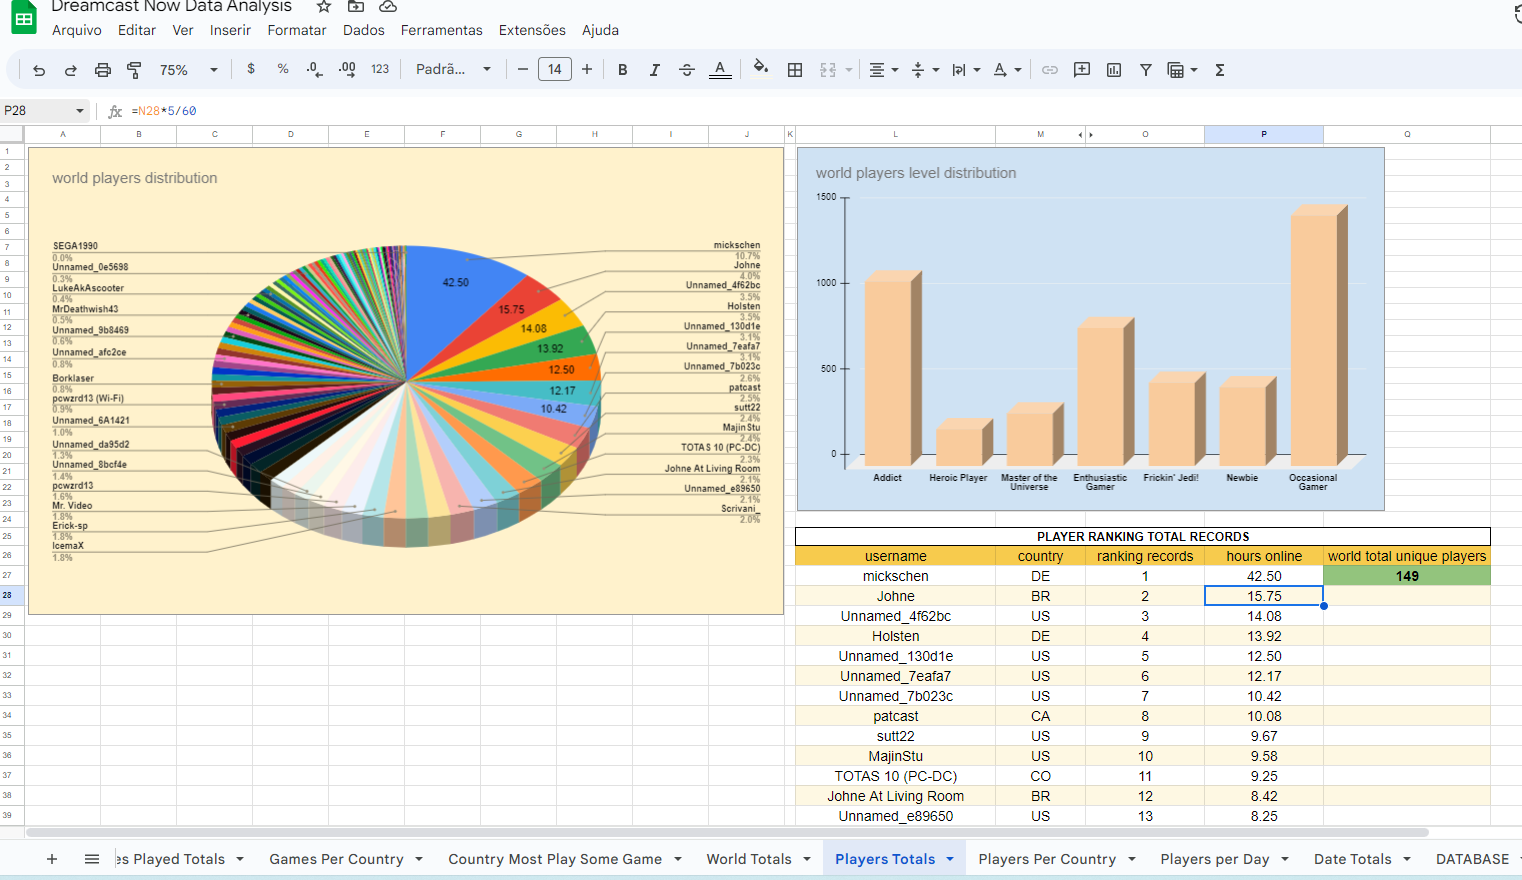
Task: Switch to Players Per Country sheet
Action: (1047, 859)
